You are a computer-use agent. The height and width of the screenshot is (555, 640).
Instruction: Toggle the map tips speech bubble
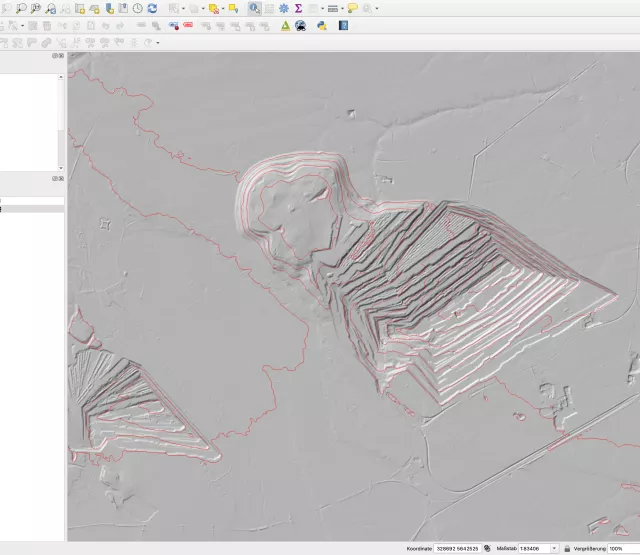coord(353,8)
